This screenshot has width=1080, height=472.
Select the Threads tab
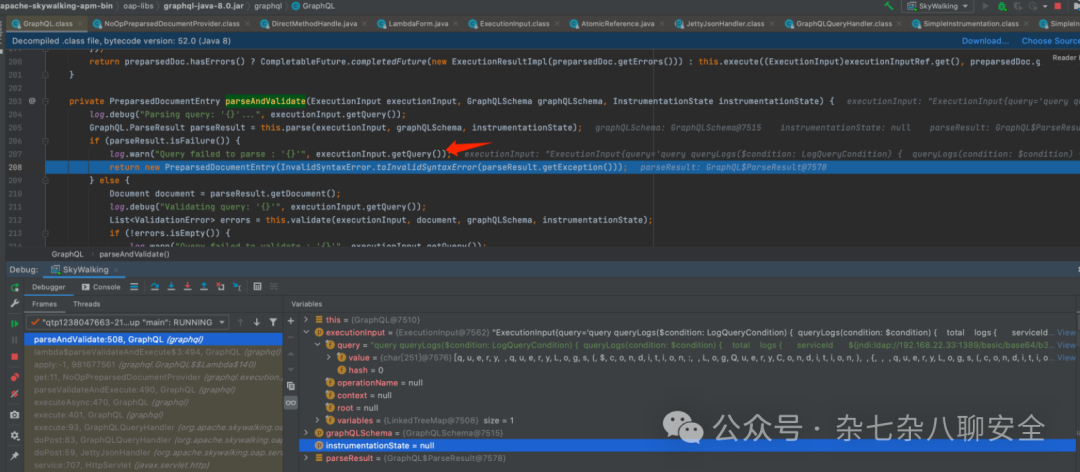(87, 304)
